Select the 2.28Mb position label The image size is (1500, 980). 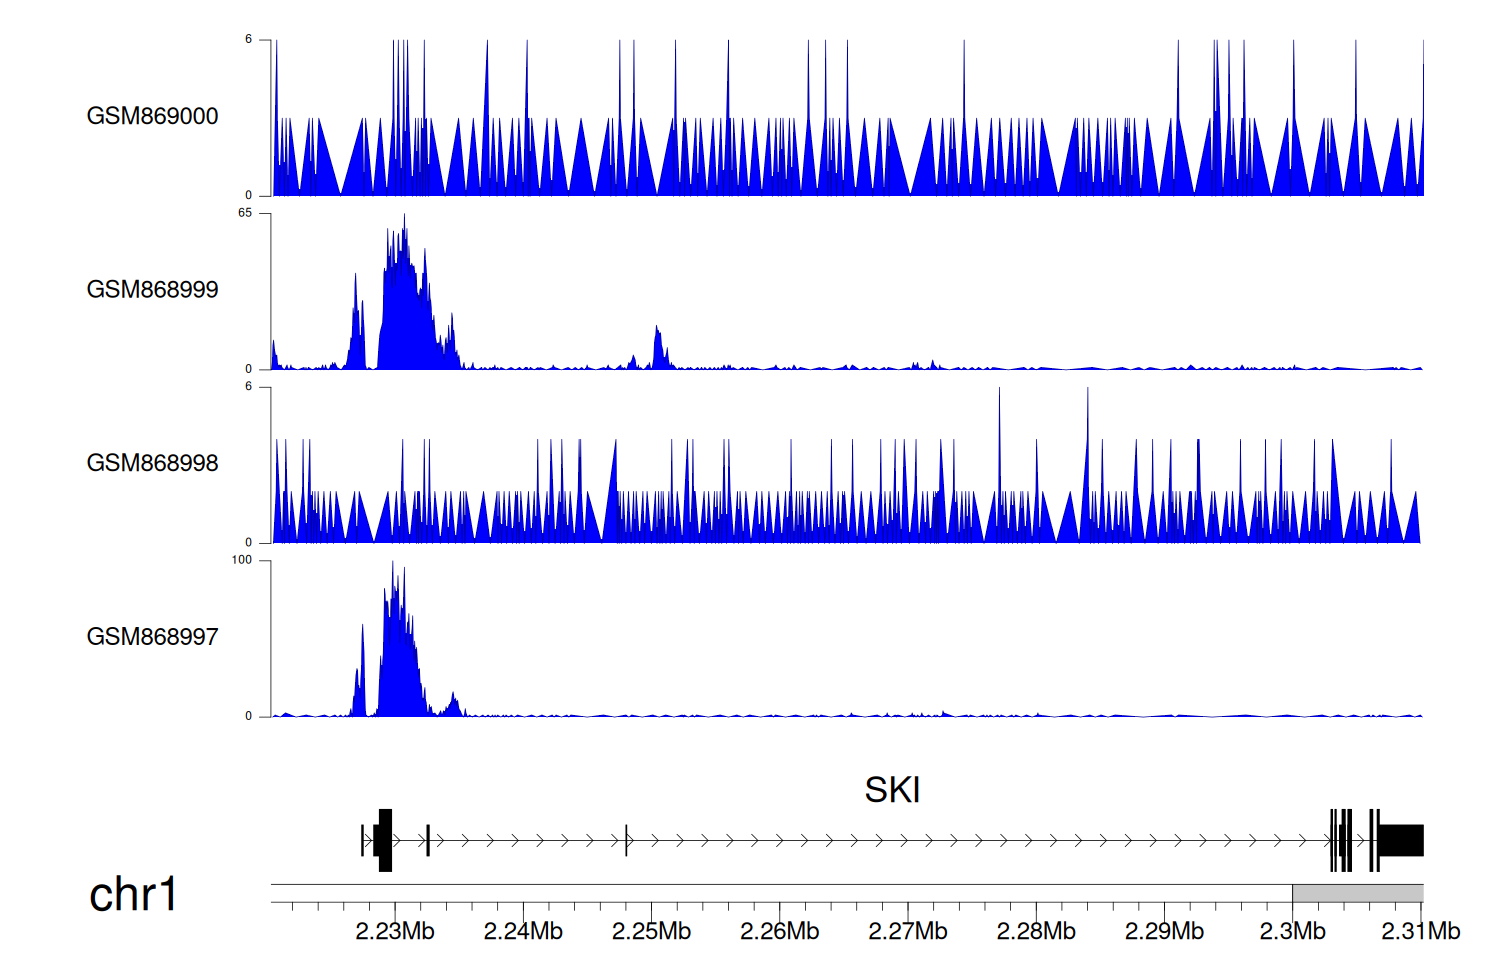tap(1036, 931)
